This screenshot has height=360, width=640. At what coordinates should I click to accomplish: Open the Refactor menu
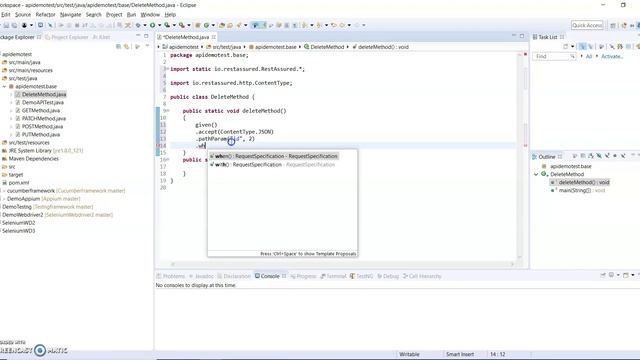(45, 15)
